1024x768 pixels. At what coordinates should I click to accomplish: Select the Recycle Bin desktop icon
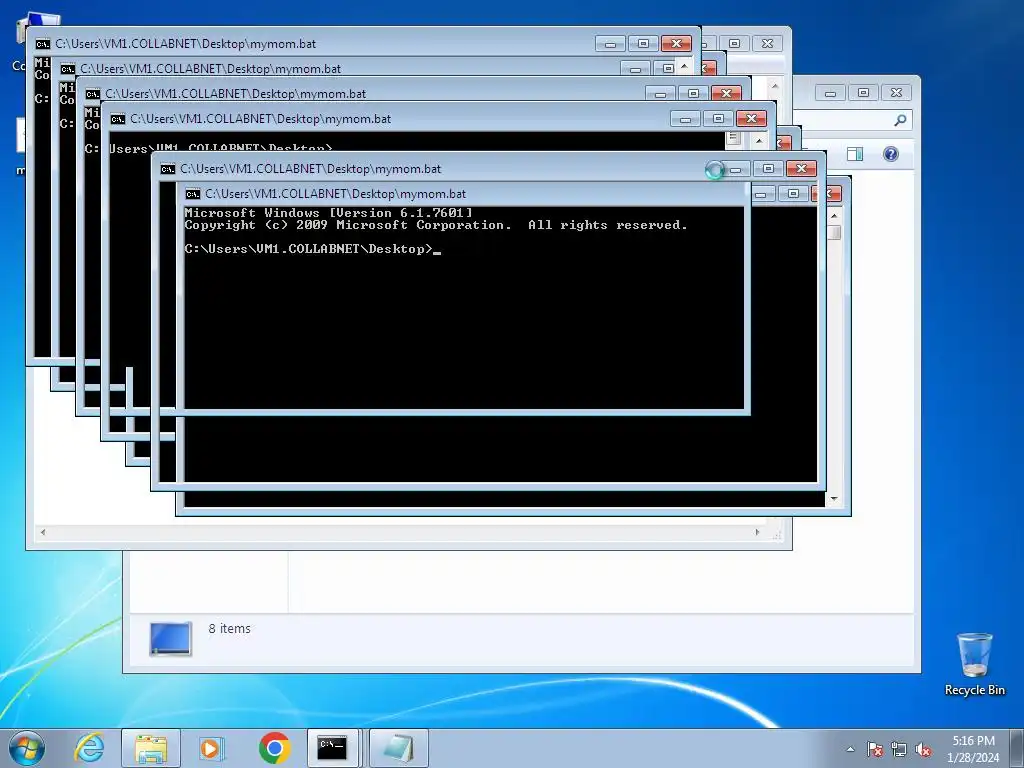974,664
